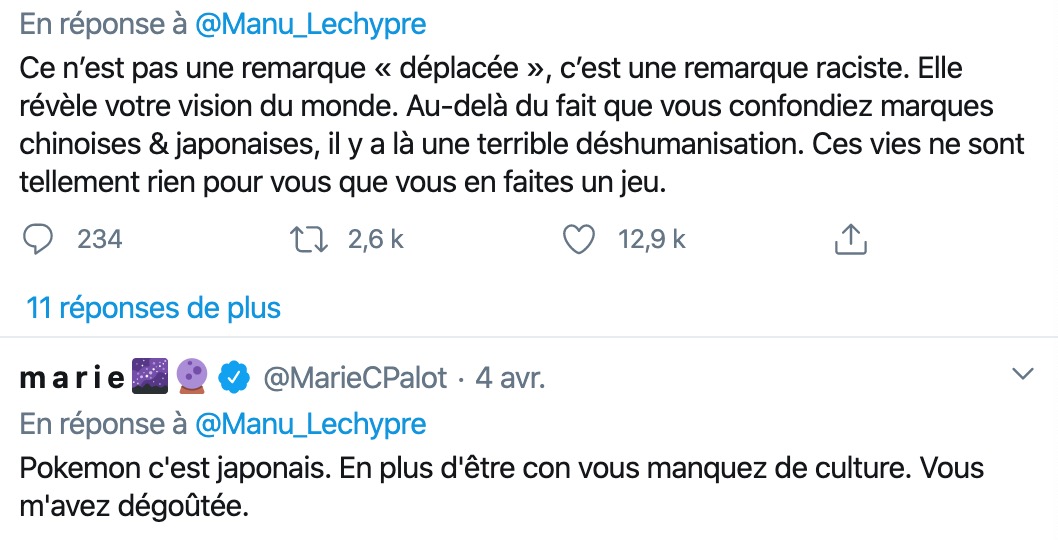Image resolution: width=1058 pixels, height=540 pixels.
Task: Click the "marie" display name
Action: [x=72, y=378]
